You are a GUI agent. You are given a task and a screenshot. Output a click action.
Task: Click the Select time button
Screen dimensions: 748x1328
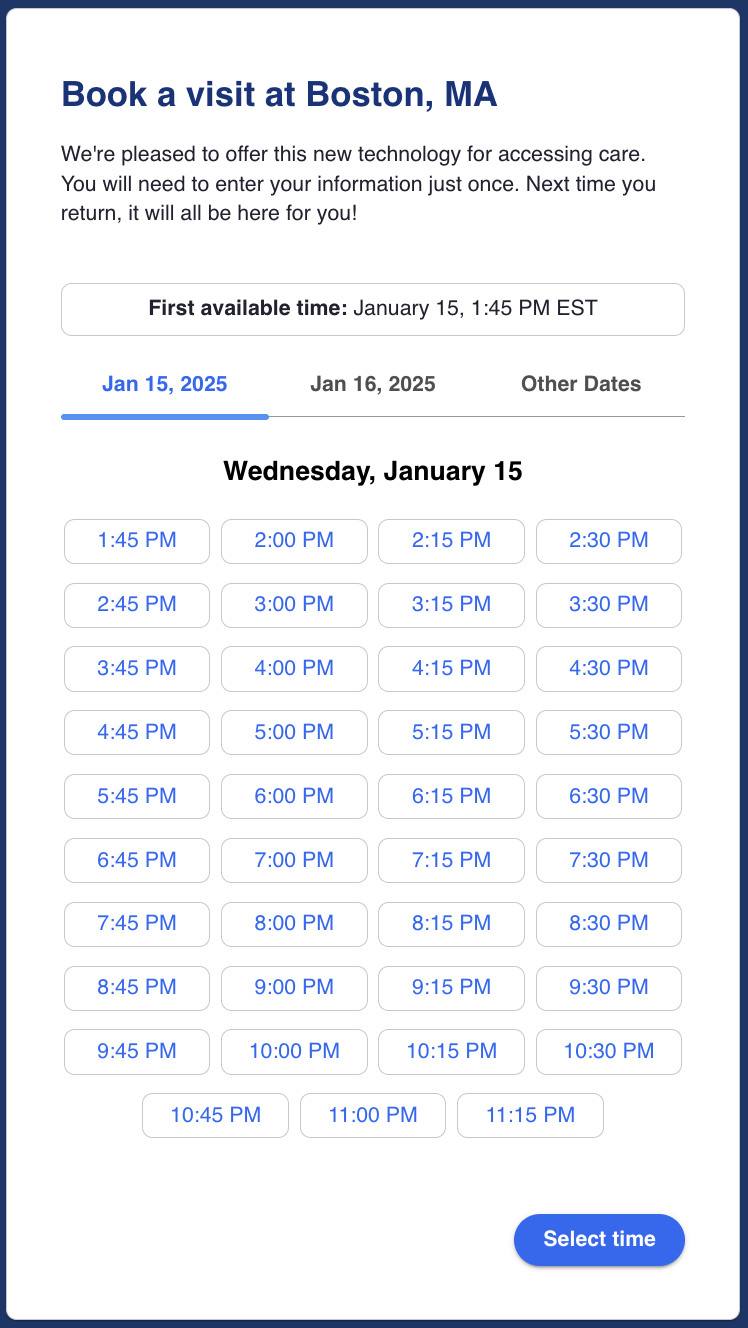[599, 1239]
